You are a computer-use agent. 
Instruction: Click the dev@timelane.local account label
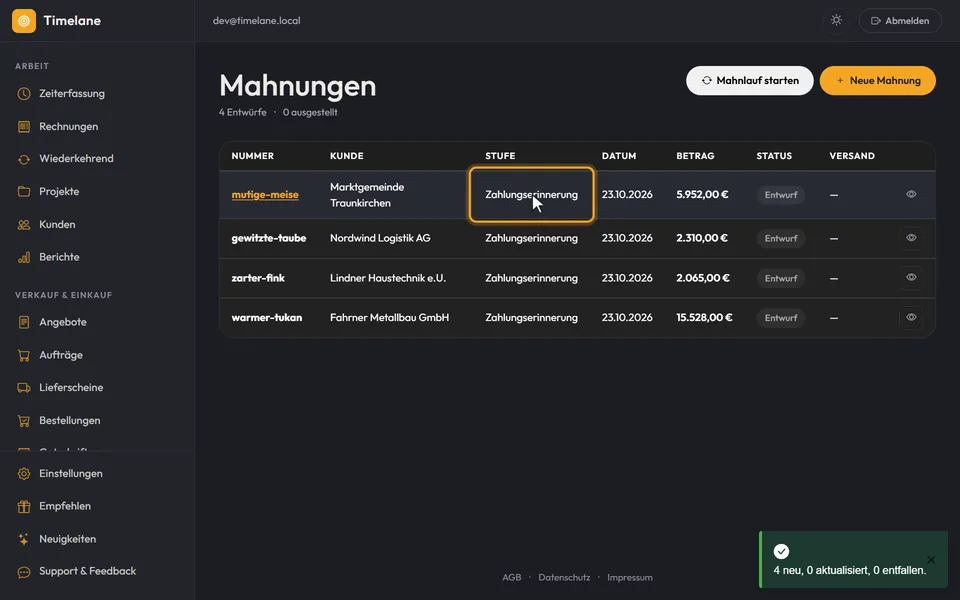[257, 21]
